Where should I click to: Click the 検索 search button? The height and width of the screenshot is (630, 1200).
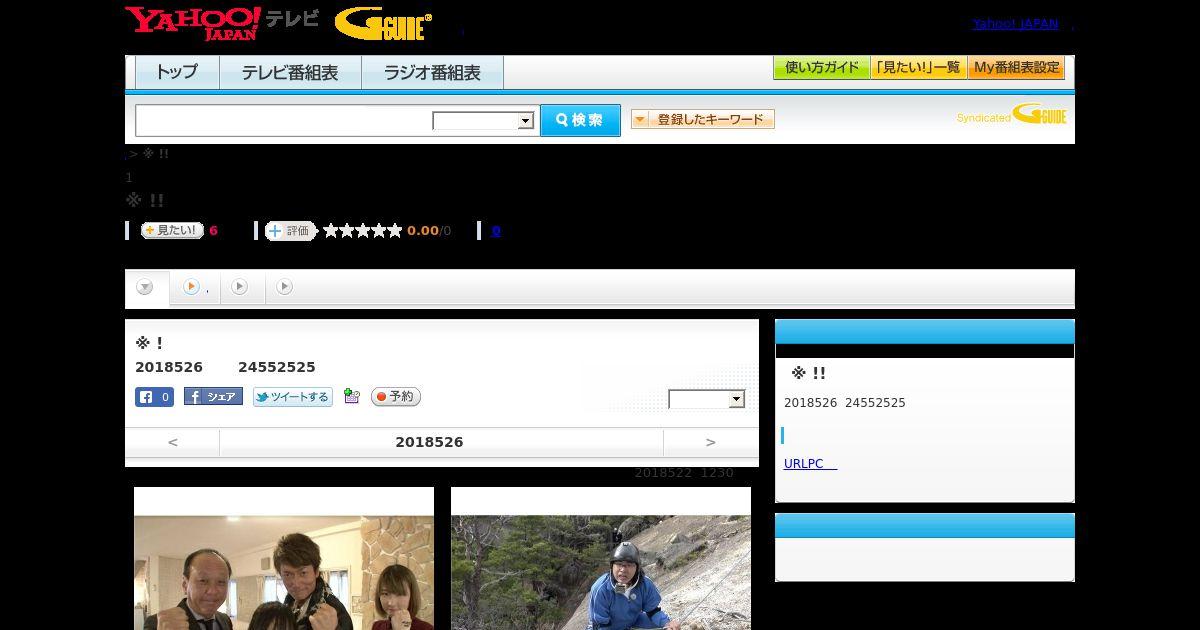coord(580,120)
